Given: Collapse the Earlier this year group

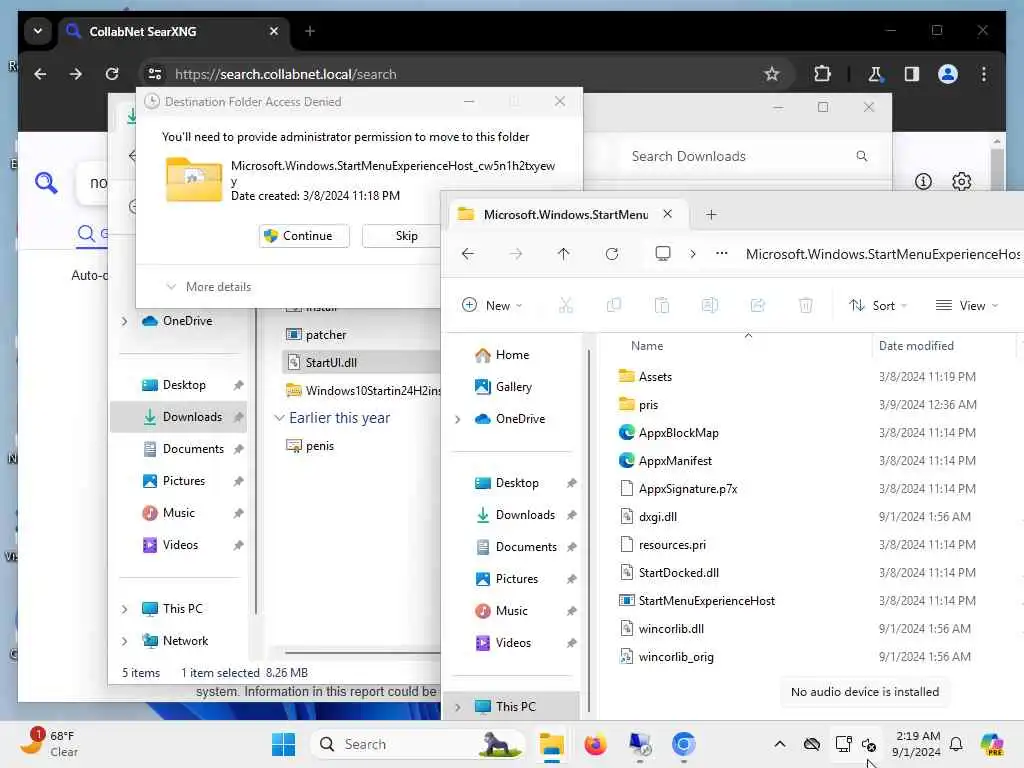Looking at the screenshot, I should [x=280, y=417].
